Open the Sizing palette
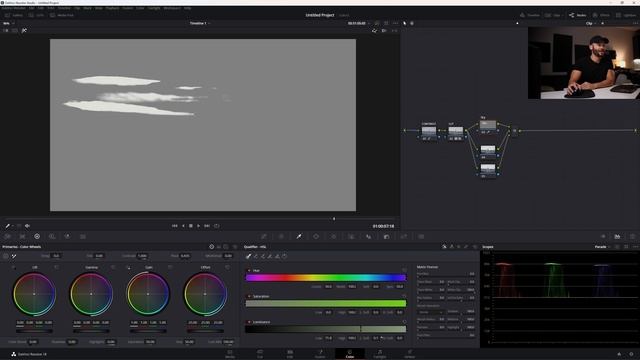This screenshot has width=640, height=360. [404, 236]
